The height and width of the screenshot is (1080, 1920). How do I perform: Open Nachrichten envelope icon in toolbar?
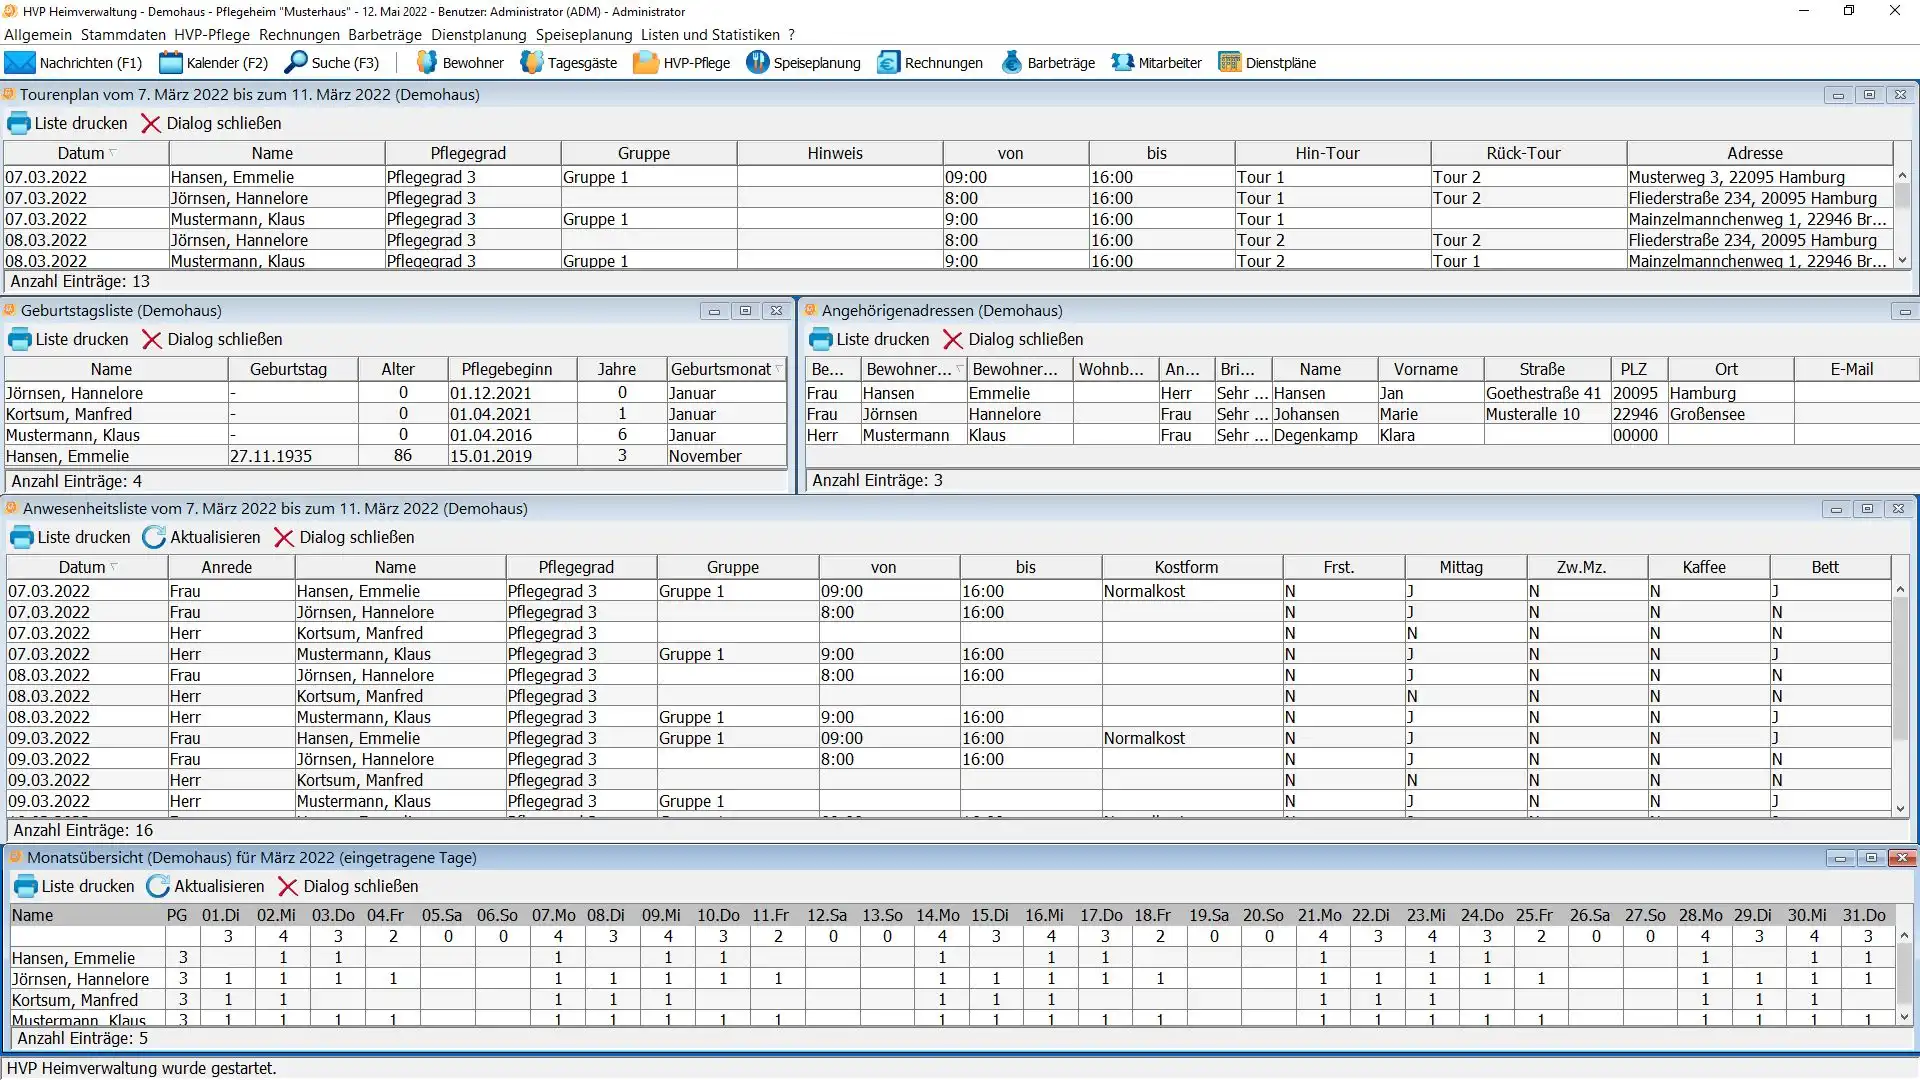click(x=20, y=63)
